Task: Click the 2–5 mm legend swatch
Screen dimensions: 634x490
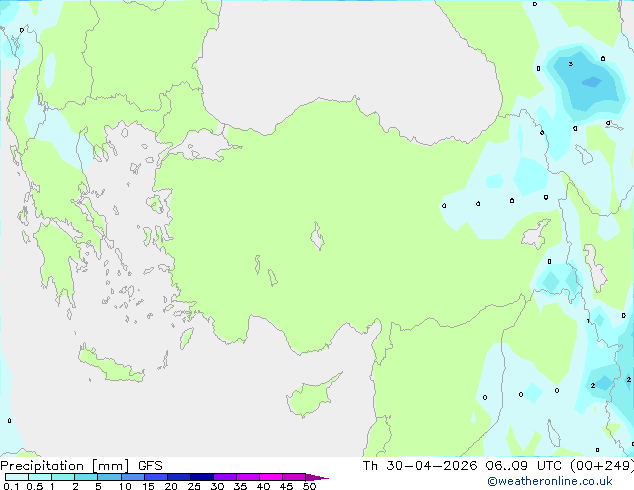Action: [x=86, y=477]
